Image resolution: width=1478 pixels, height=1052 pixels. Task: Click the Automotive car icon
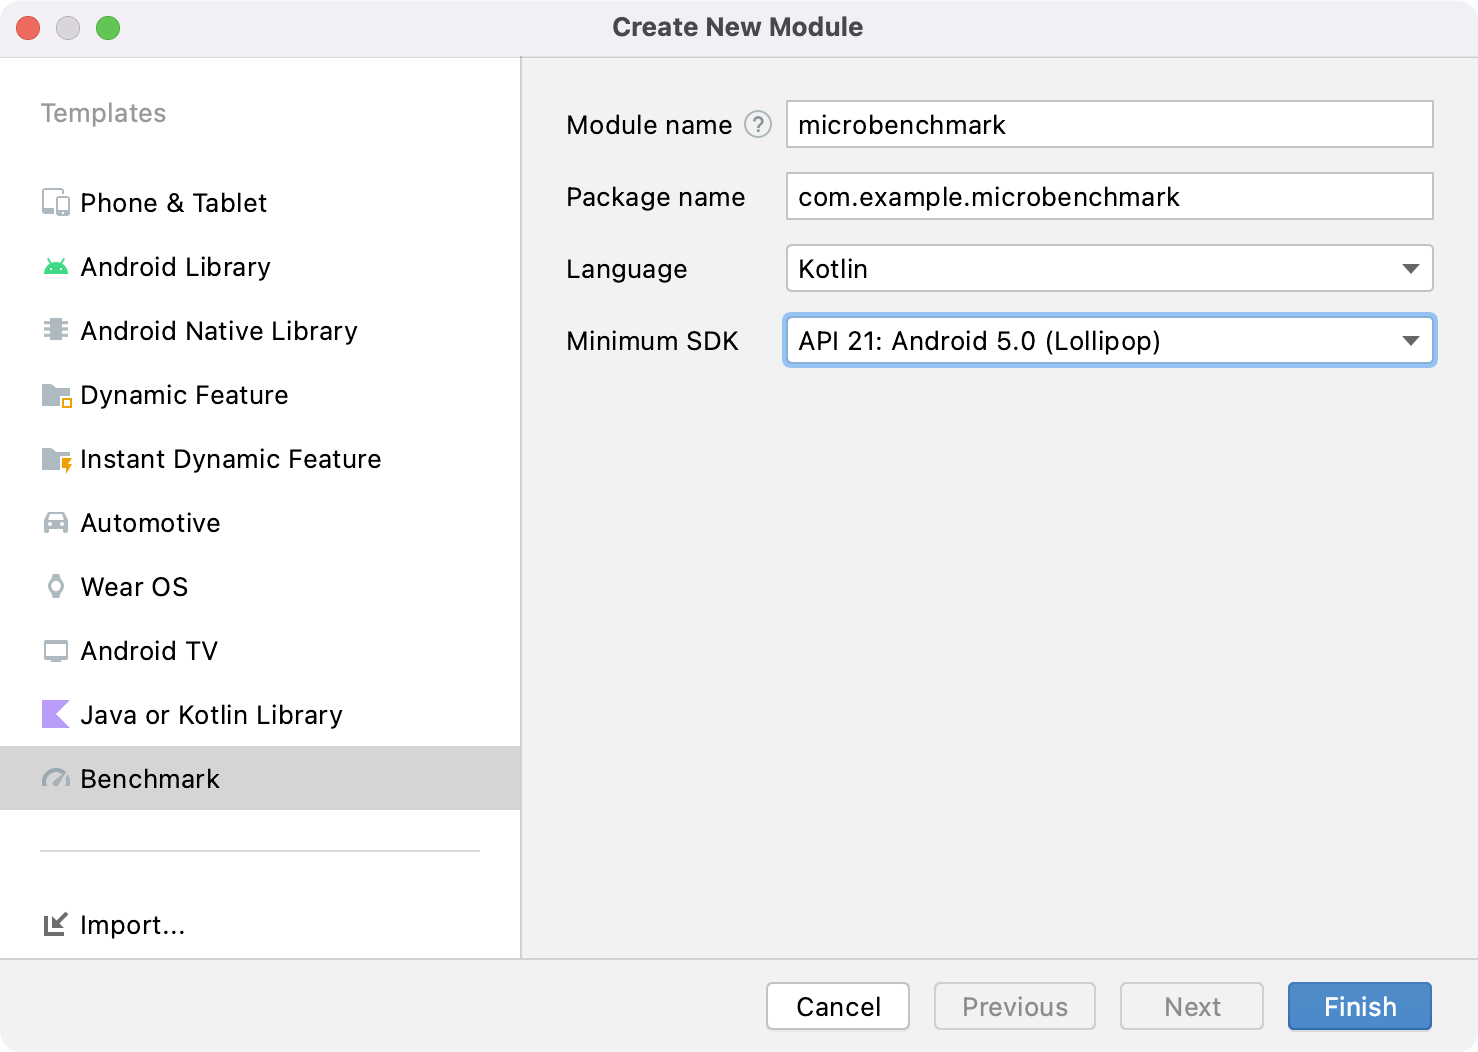(x=56, y=523)
